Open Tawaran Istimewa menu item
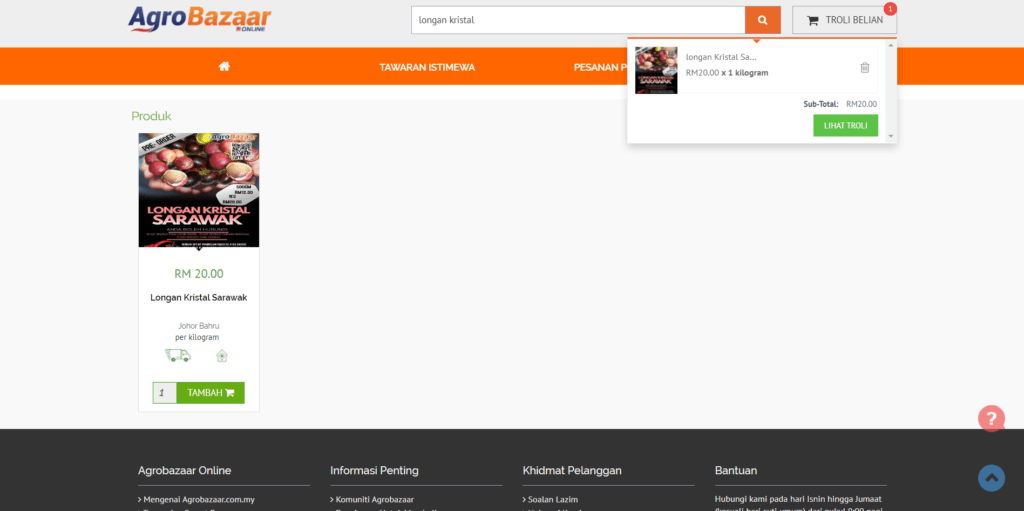The height and width of the screenshot is (511, 1024). (427, 67)
